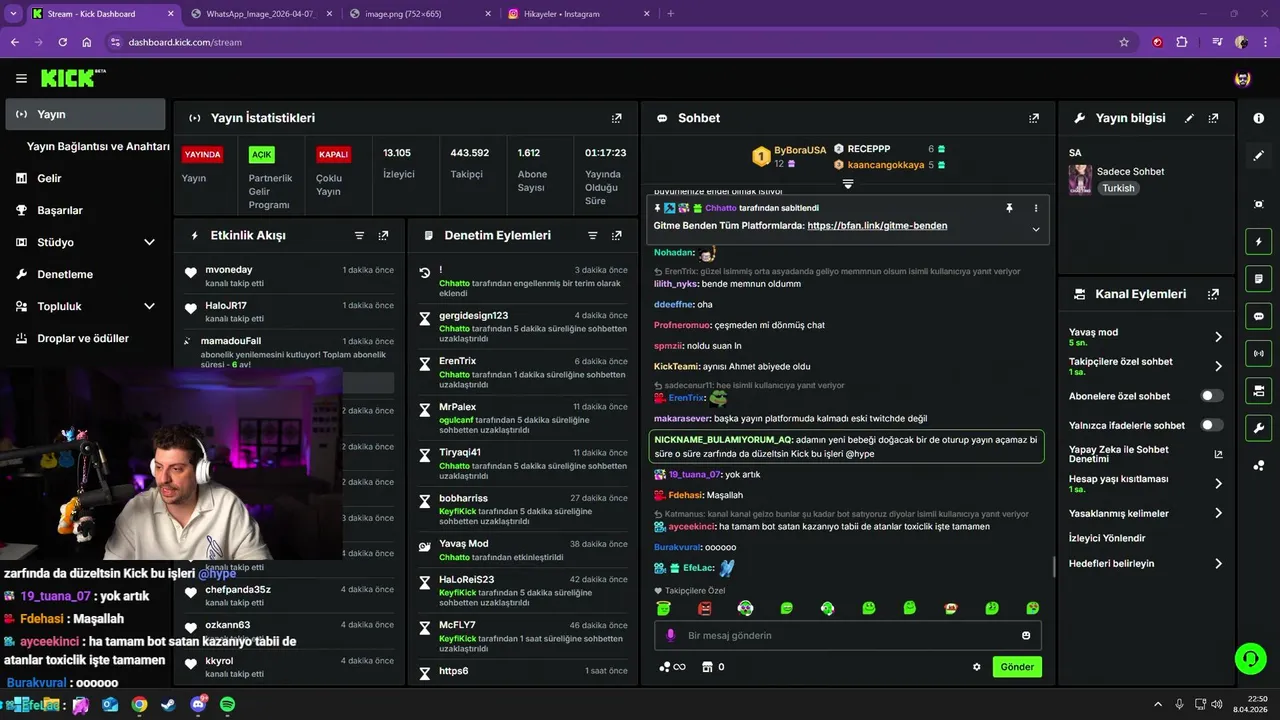Open Denetleme in the sidebar
Image resolution: width=1280 pixels, height=720 pixels.
[85, 274]
